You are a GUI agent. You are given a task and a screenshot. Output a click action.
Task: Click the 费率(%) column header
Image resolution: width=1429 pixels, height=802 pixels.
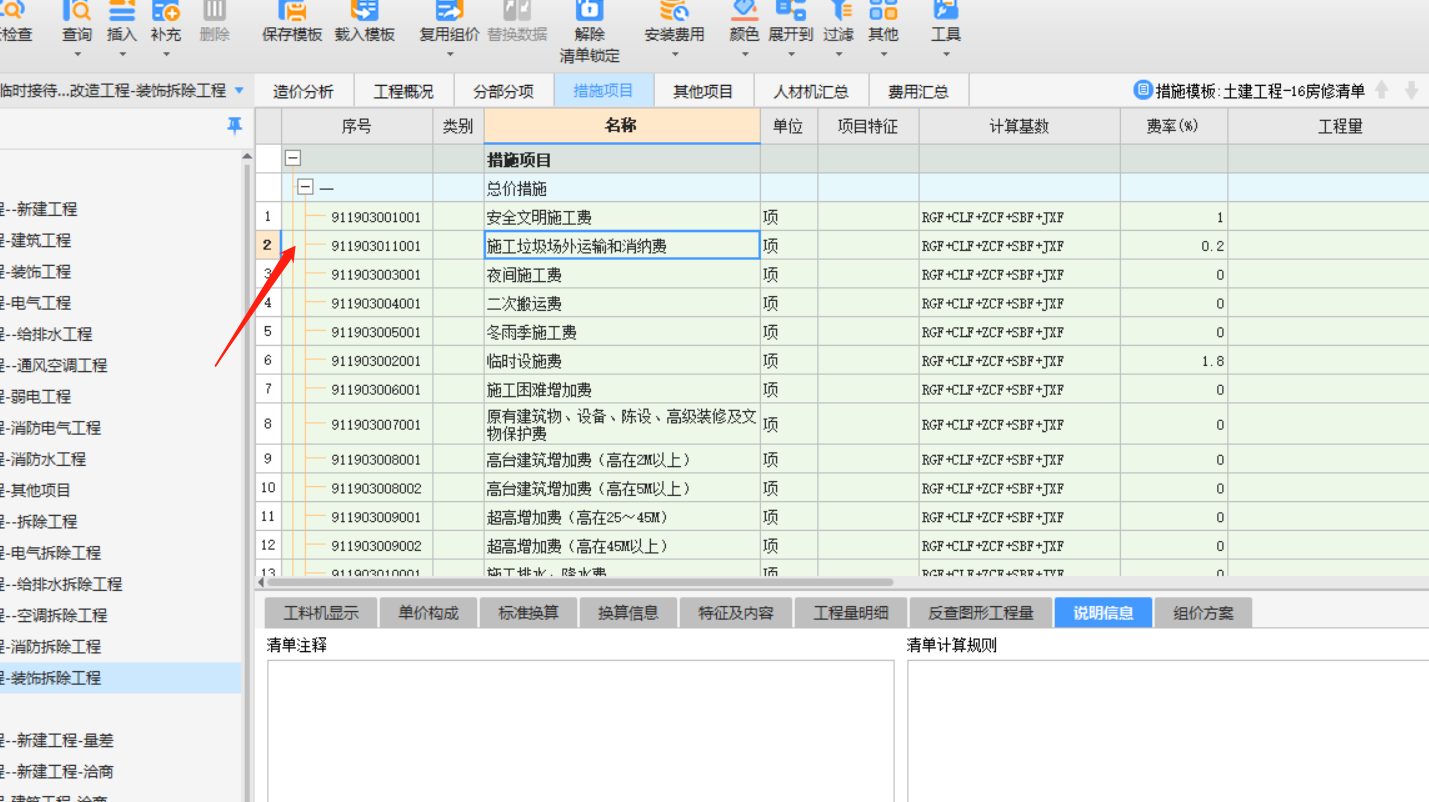(x=1173, y=126)
